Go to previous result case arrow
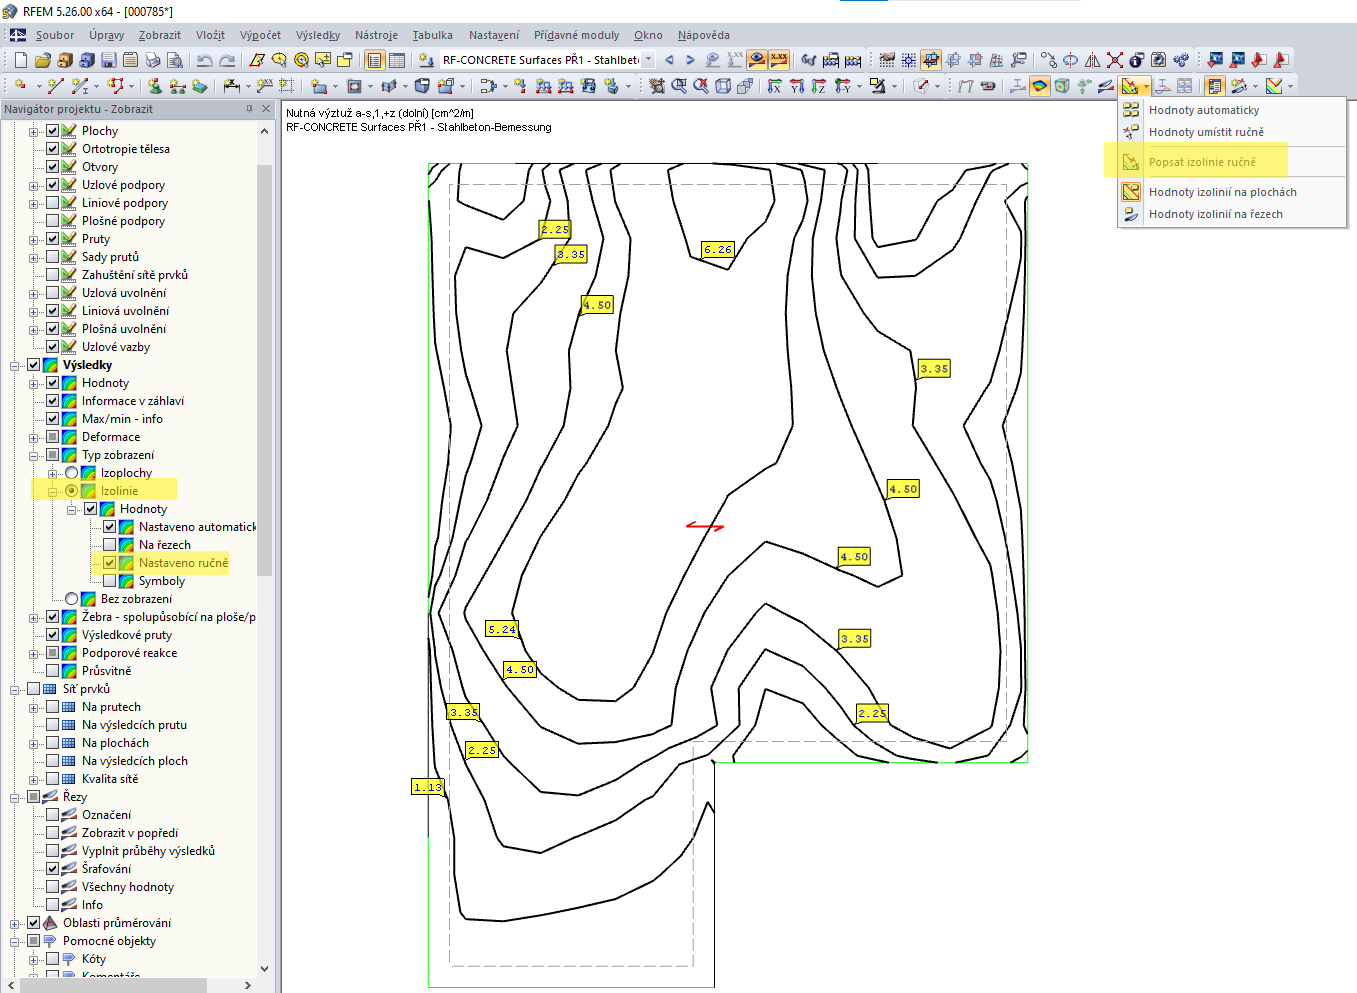1357x993 pixels. click(x=669, y=60)
